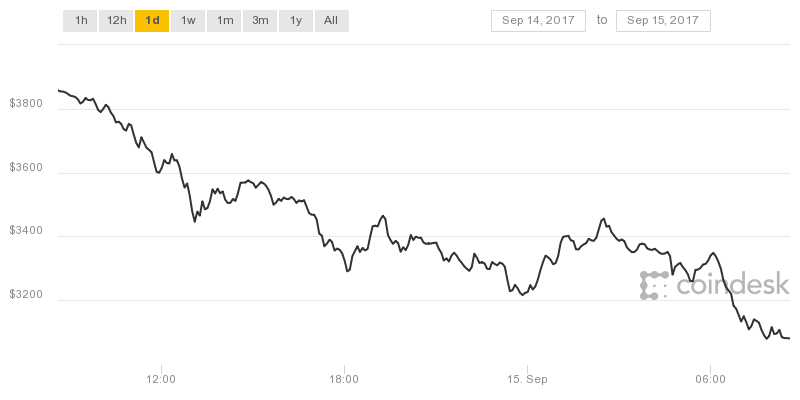Choose the 1m time range
Image resolution: width=800 pixels, height=400 pixels.
[224, 21]
